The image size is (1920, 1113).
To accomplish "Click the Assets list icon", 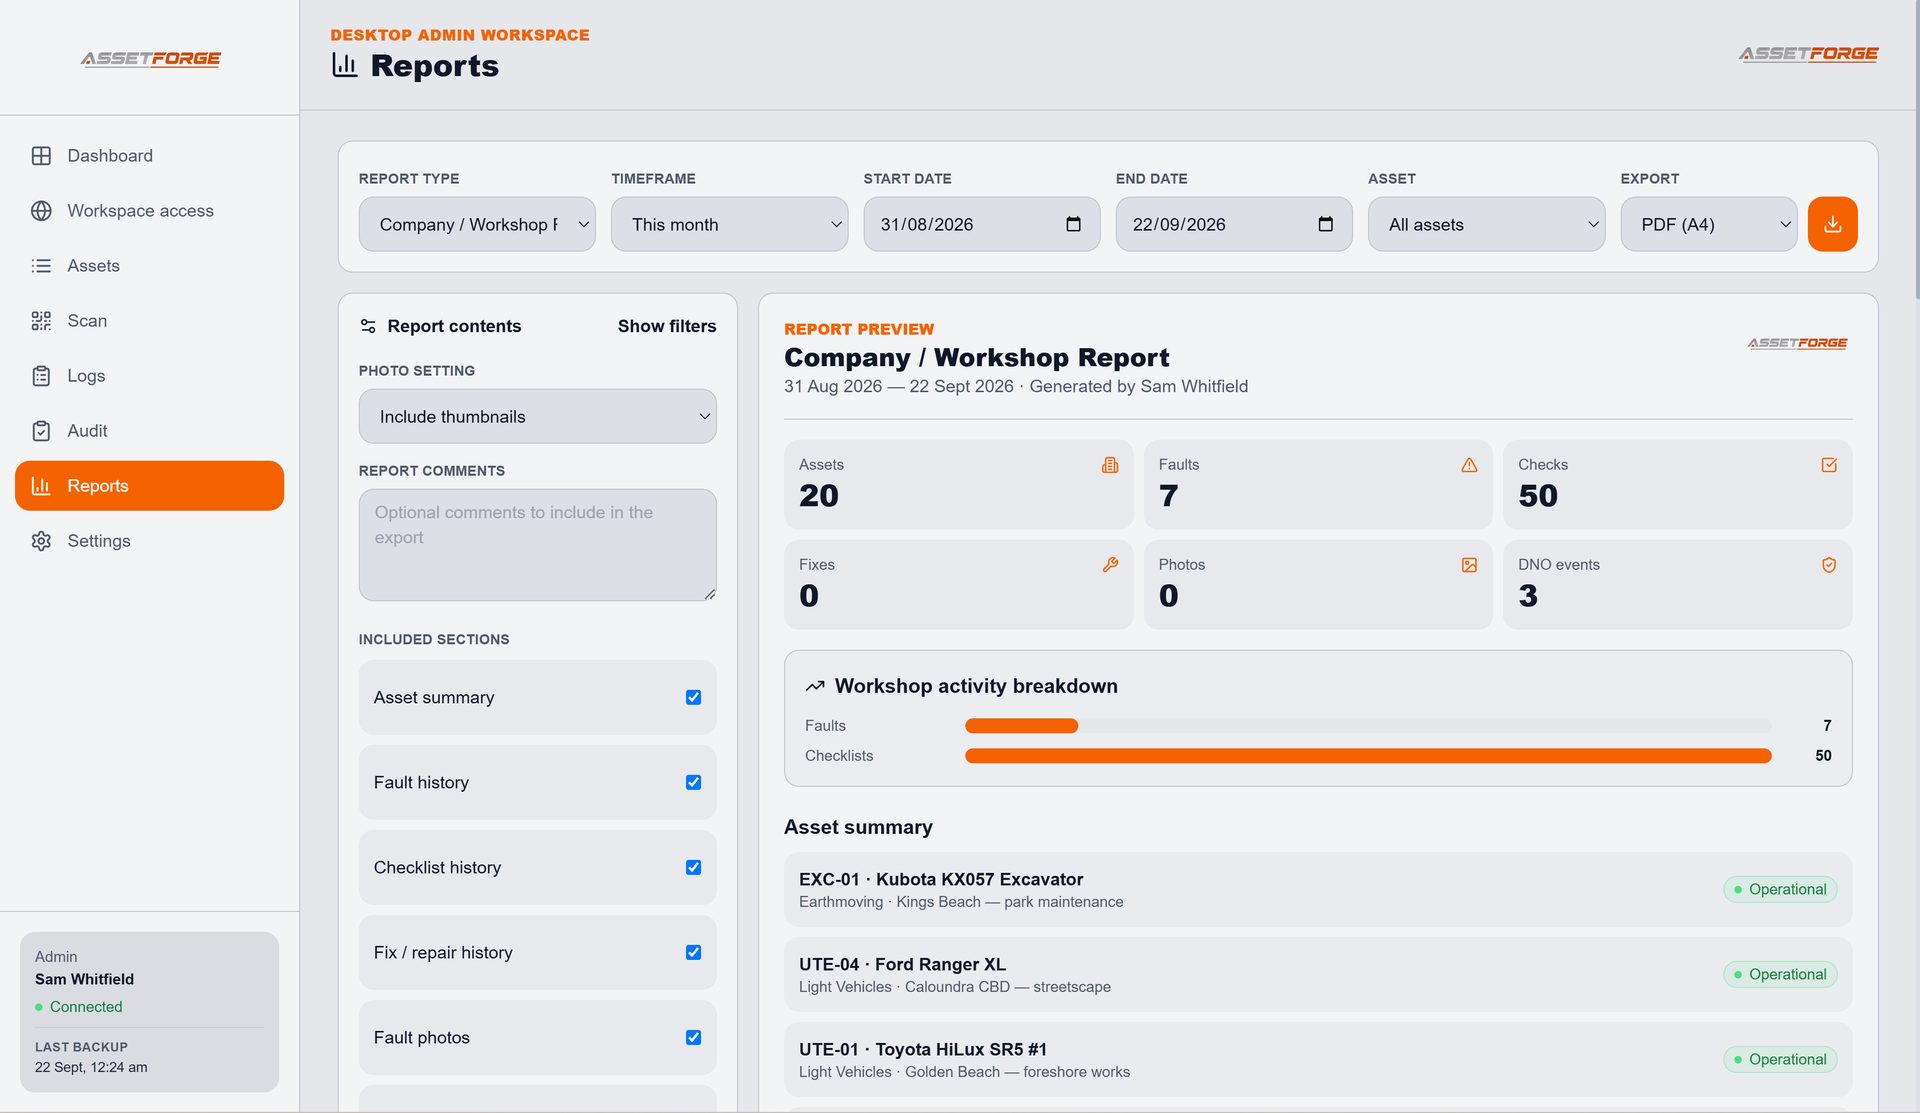I will (41, 266).
